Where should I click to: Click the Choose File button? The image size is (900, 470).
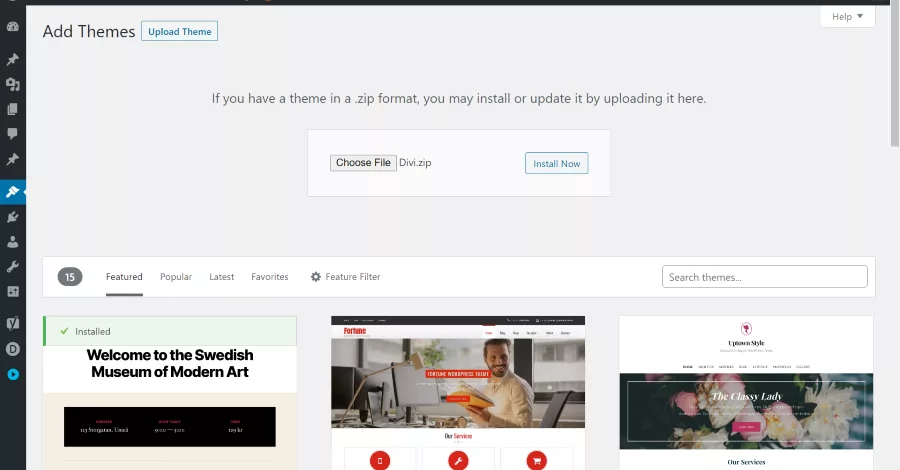click(363, 163)
